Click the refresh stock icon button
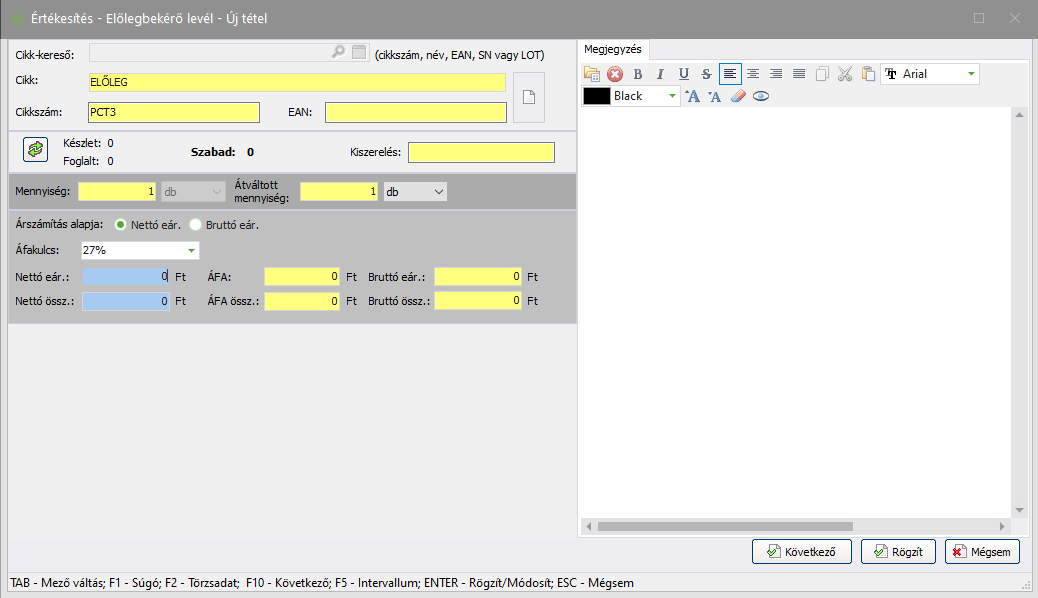 pos(36,149)
